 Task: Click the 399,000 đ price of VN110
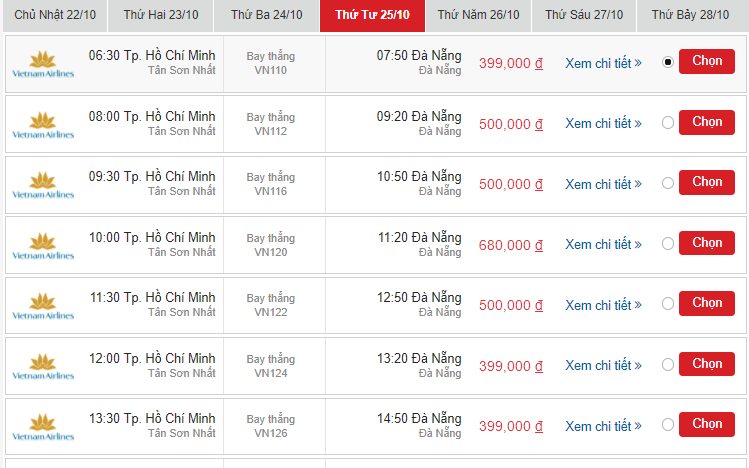tap(511, 63)
